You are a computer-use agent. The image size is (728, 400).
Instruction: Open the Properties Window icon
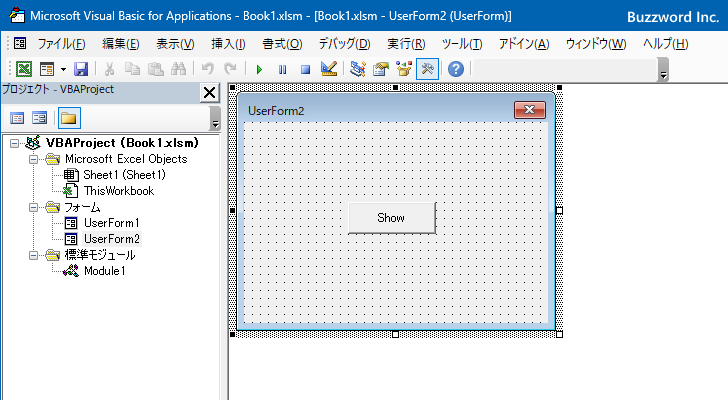[x=381, y=69]
